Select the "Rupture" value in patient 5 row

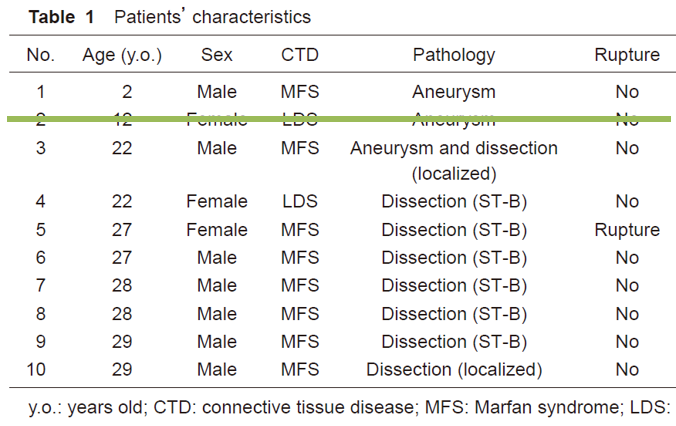(x=627, y=229)
